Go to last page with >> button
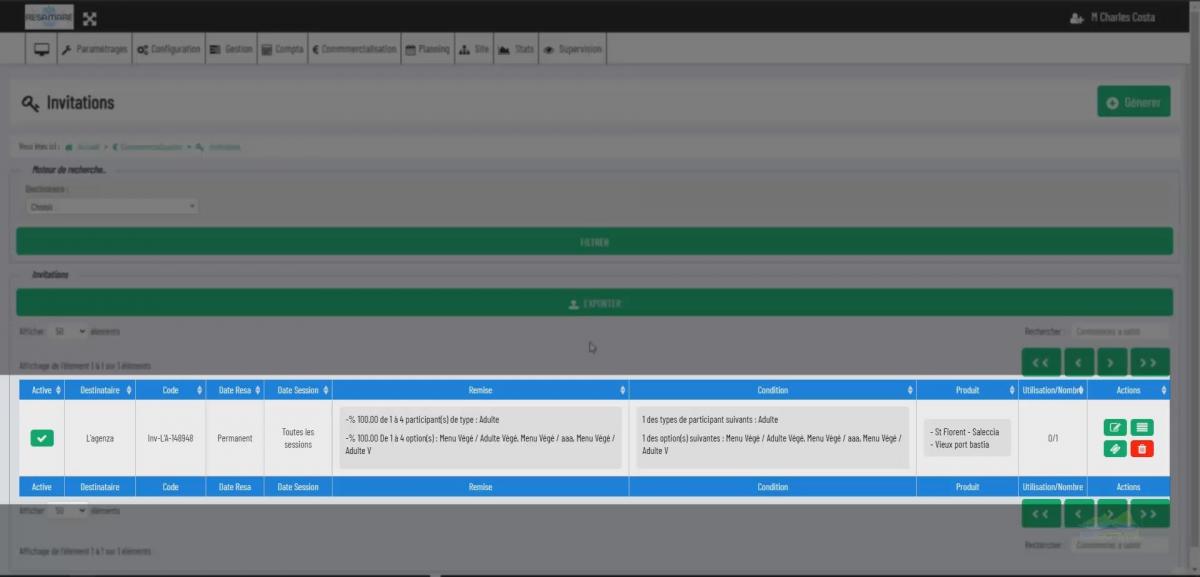1200x577 pixels. pos(1150,362)
